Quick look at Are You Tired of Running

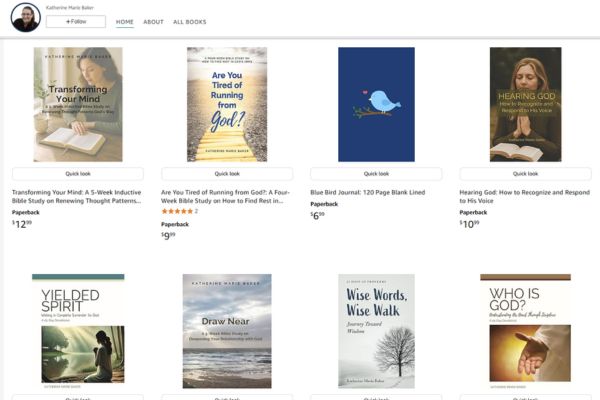point(227,174)
